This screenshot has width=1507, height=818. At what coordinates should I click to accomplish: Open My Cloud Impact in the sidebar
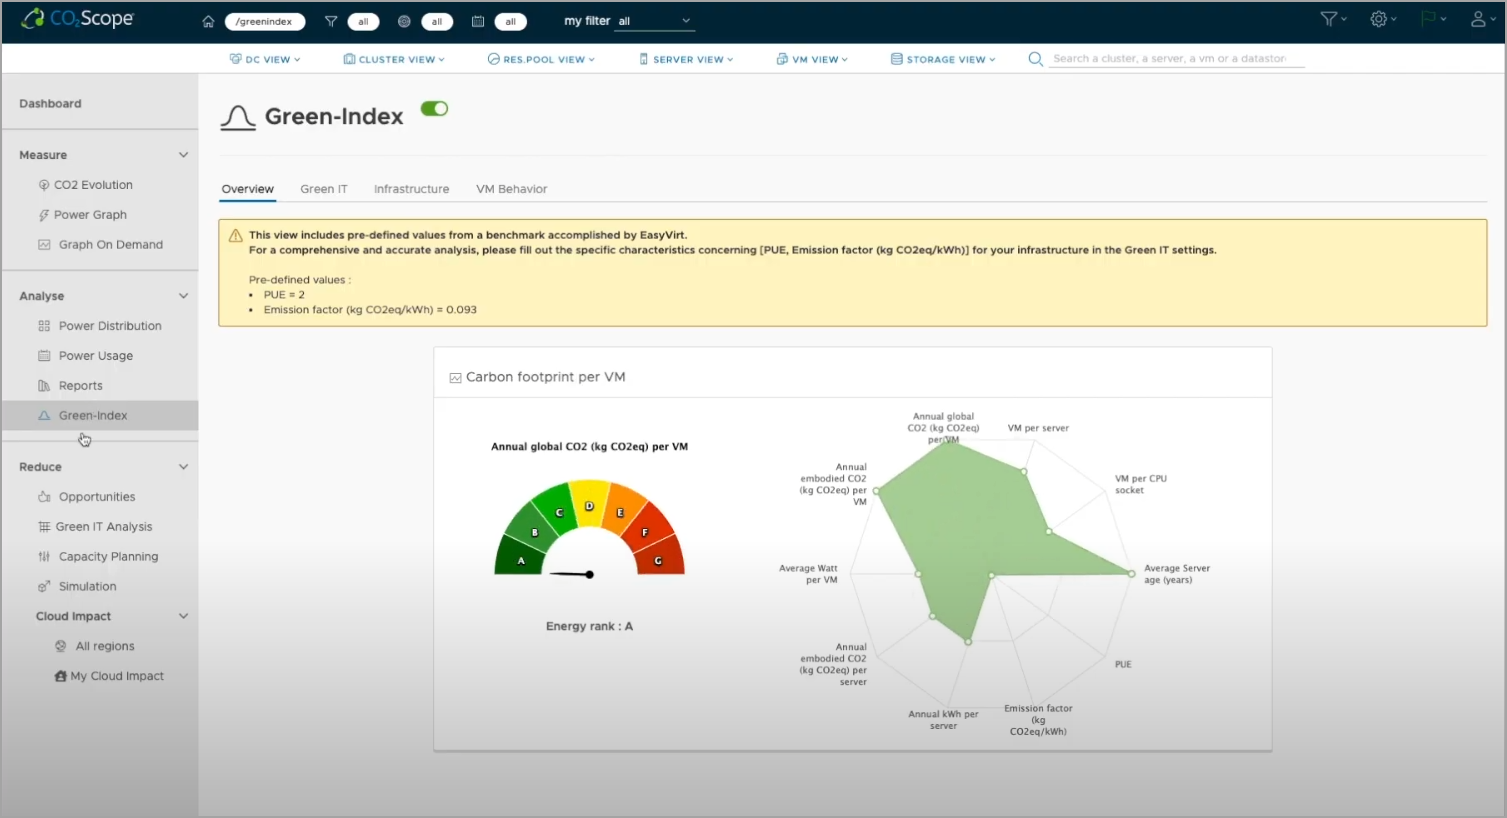116,676
